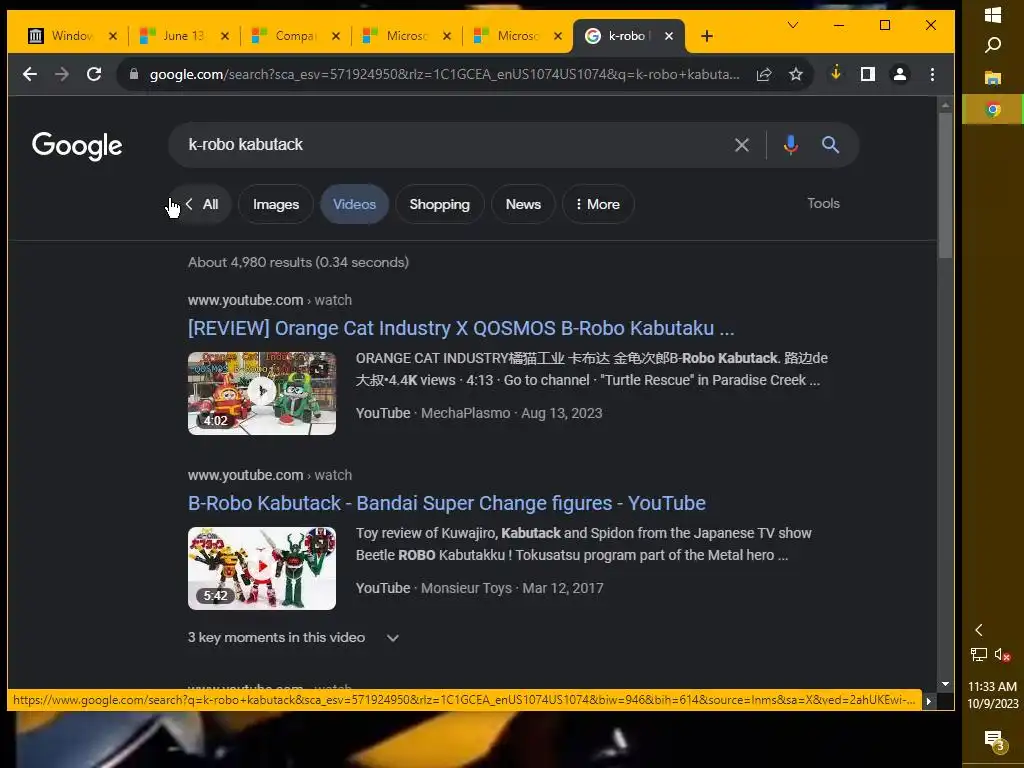Viewport: 1024px width, 768px height.
Task: Go to the Google homepage logo
Action: (77, 146)
